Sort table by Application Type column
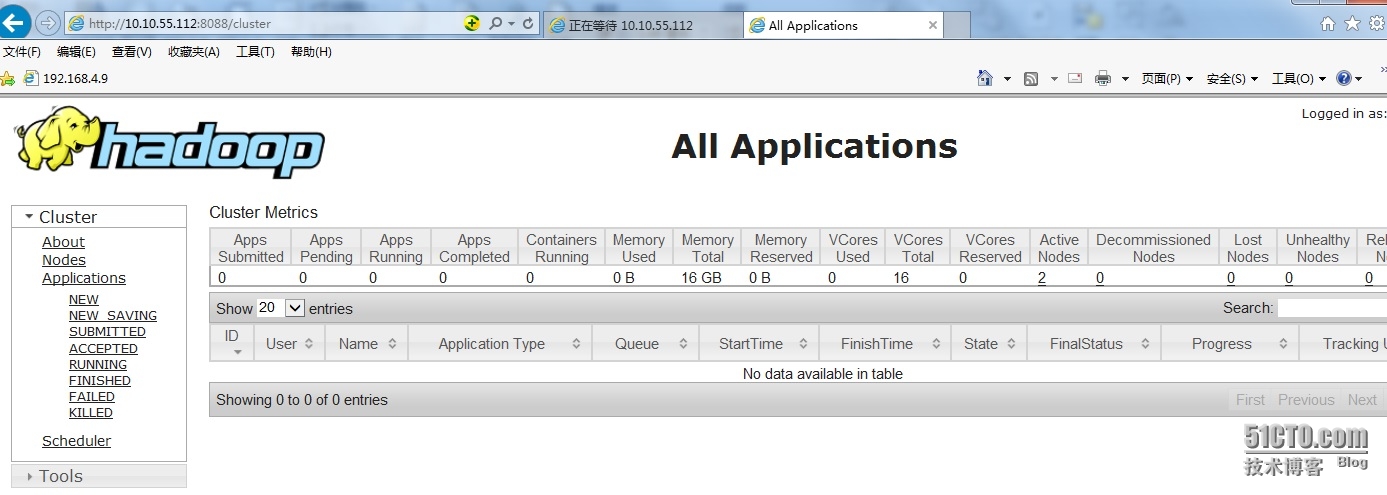Screen dimensions: 1387x495 click(500, 343)
